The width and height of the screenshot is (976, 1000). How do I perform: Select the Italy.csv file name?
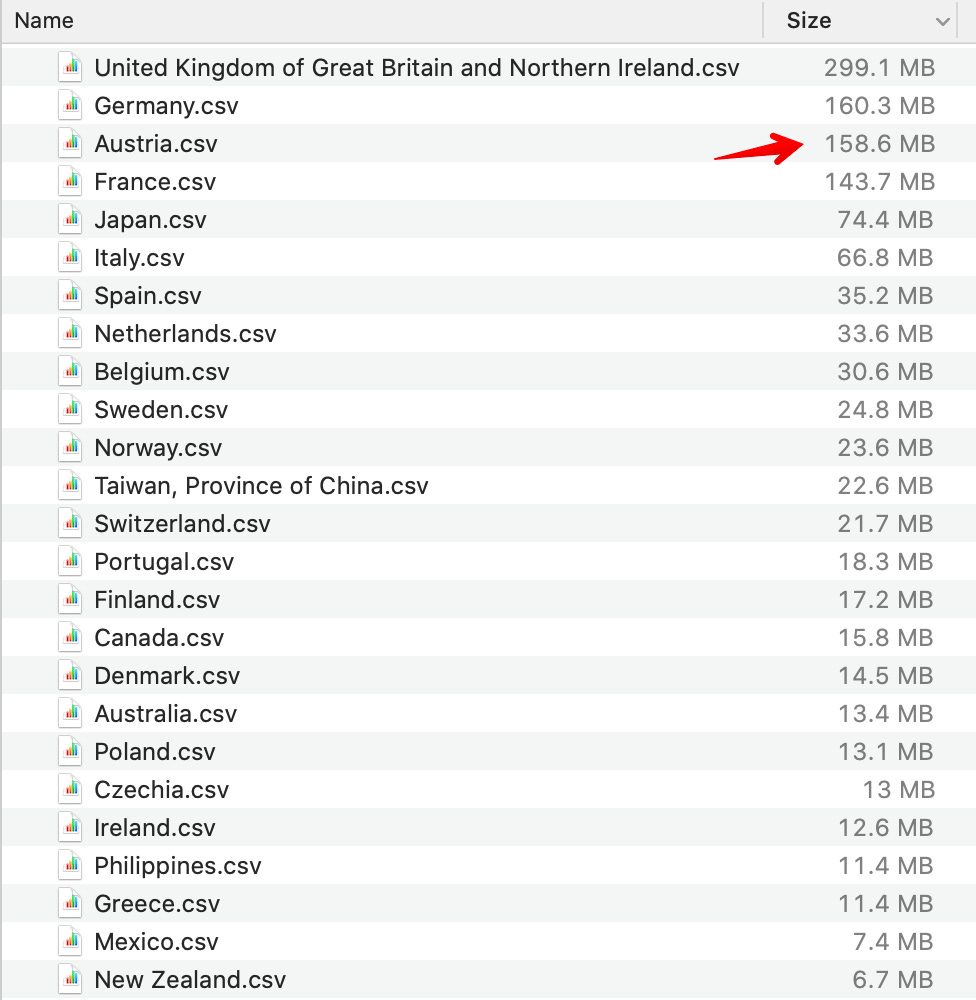(139, 258)
